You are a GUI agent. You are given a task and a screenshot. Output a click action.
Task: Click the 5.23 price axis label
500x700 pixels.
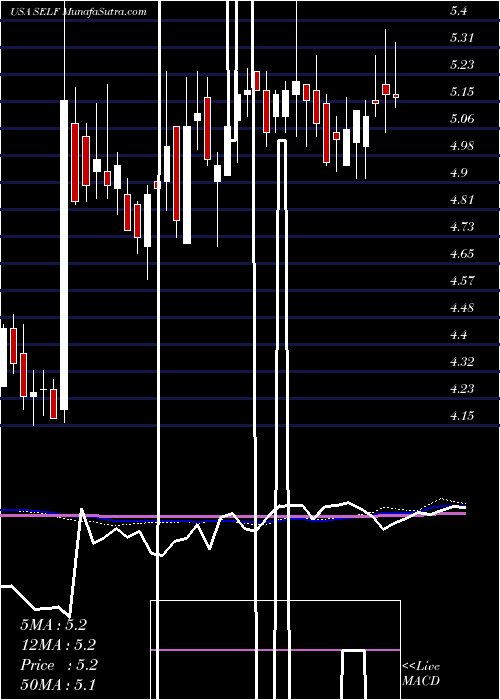[x=462, y=66]
